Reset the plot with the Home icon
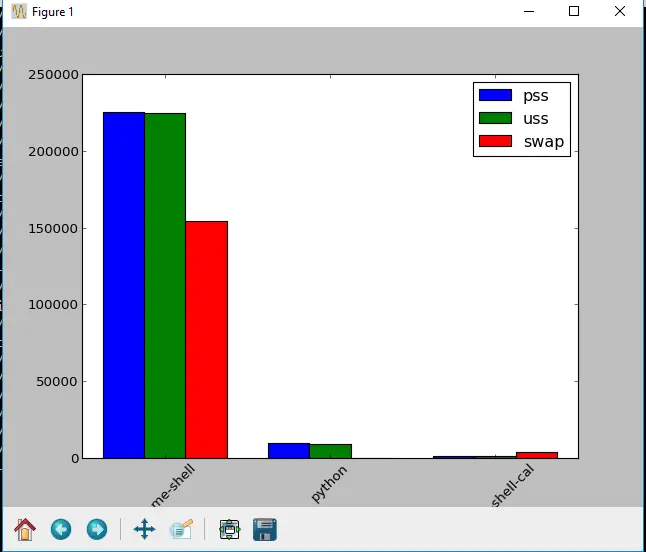 point(24,529)
